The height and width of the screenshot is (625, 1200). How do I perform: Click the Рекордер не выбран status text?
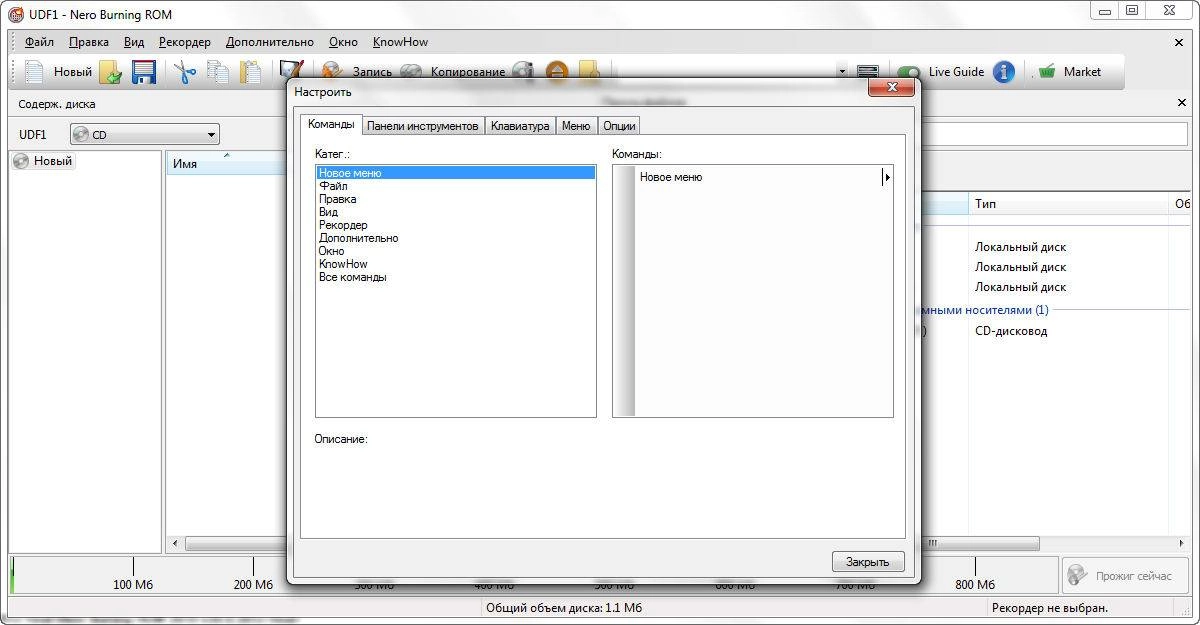pos(1050,608)
